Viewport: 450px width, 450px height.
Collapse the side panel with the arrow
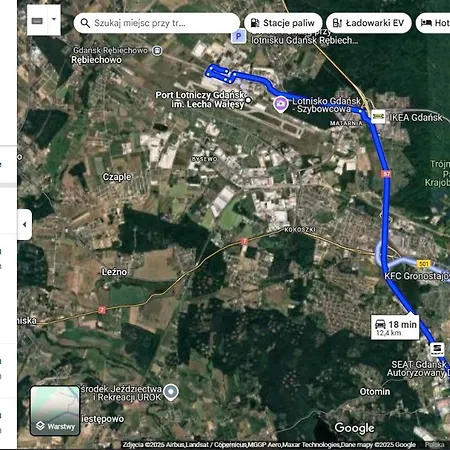[25, 224]
